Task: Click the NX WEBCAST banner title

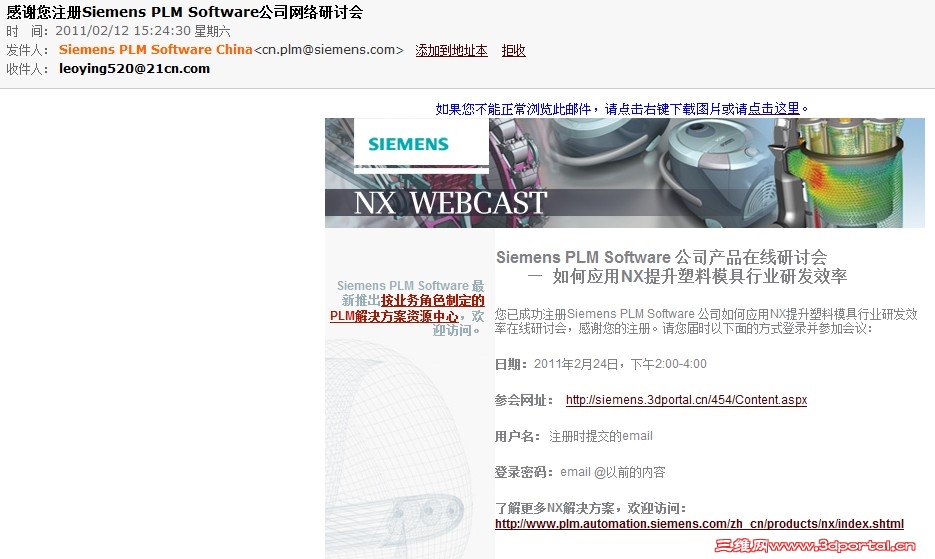Action: [450, 203]
